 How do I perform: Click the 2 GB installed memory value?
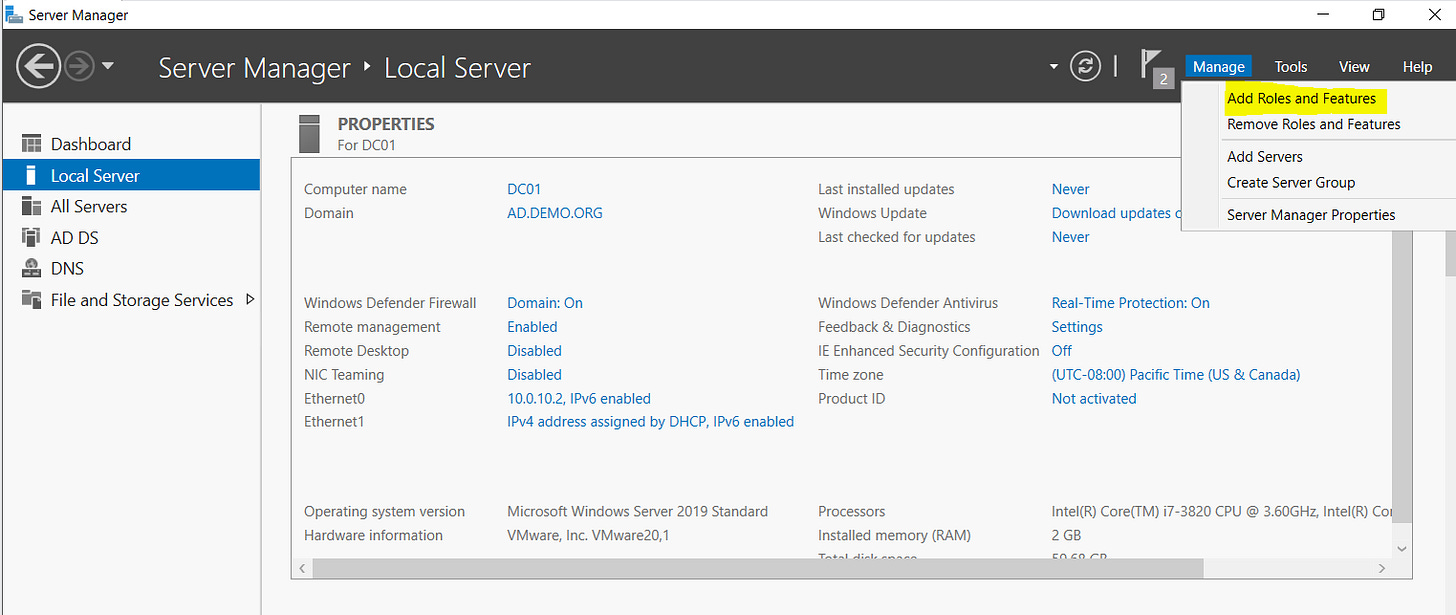[1066, 535]
